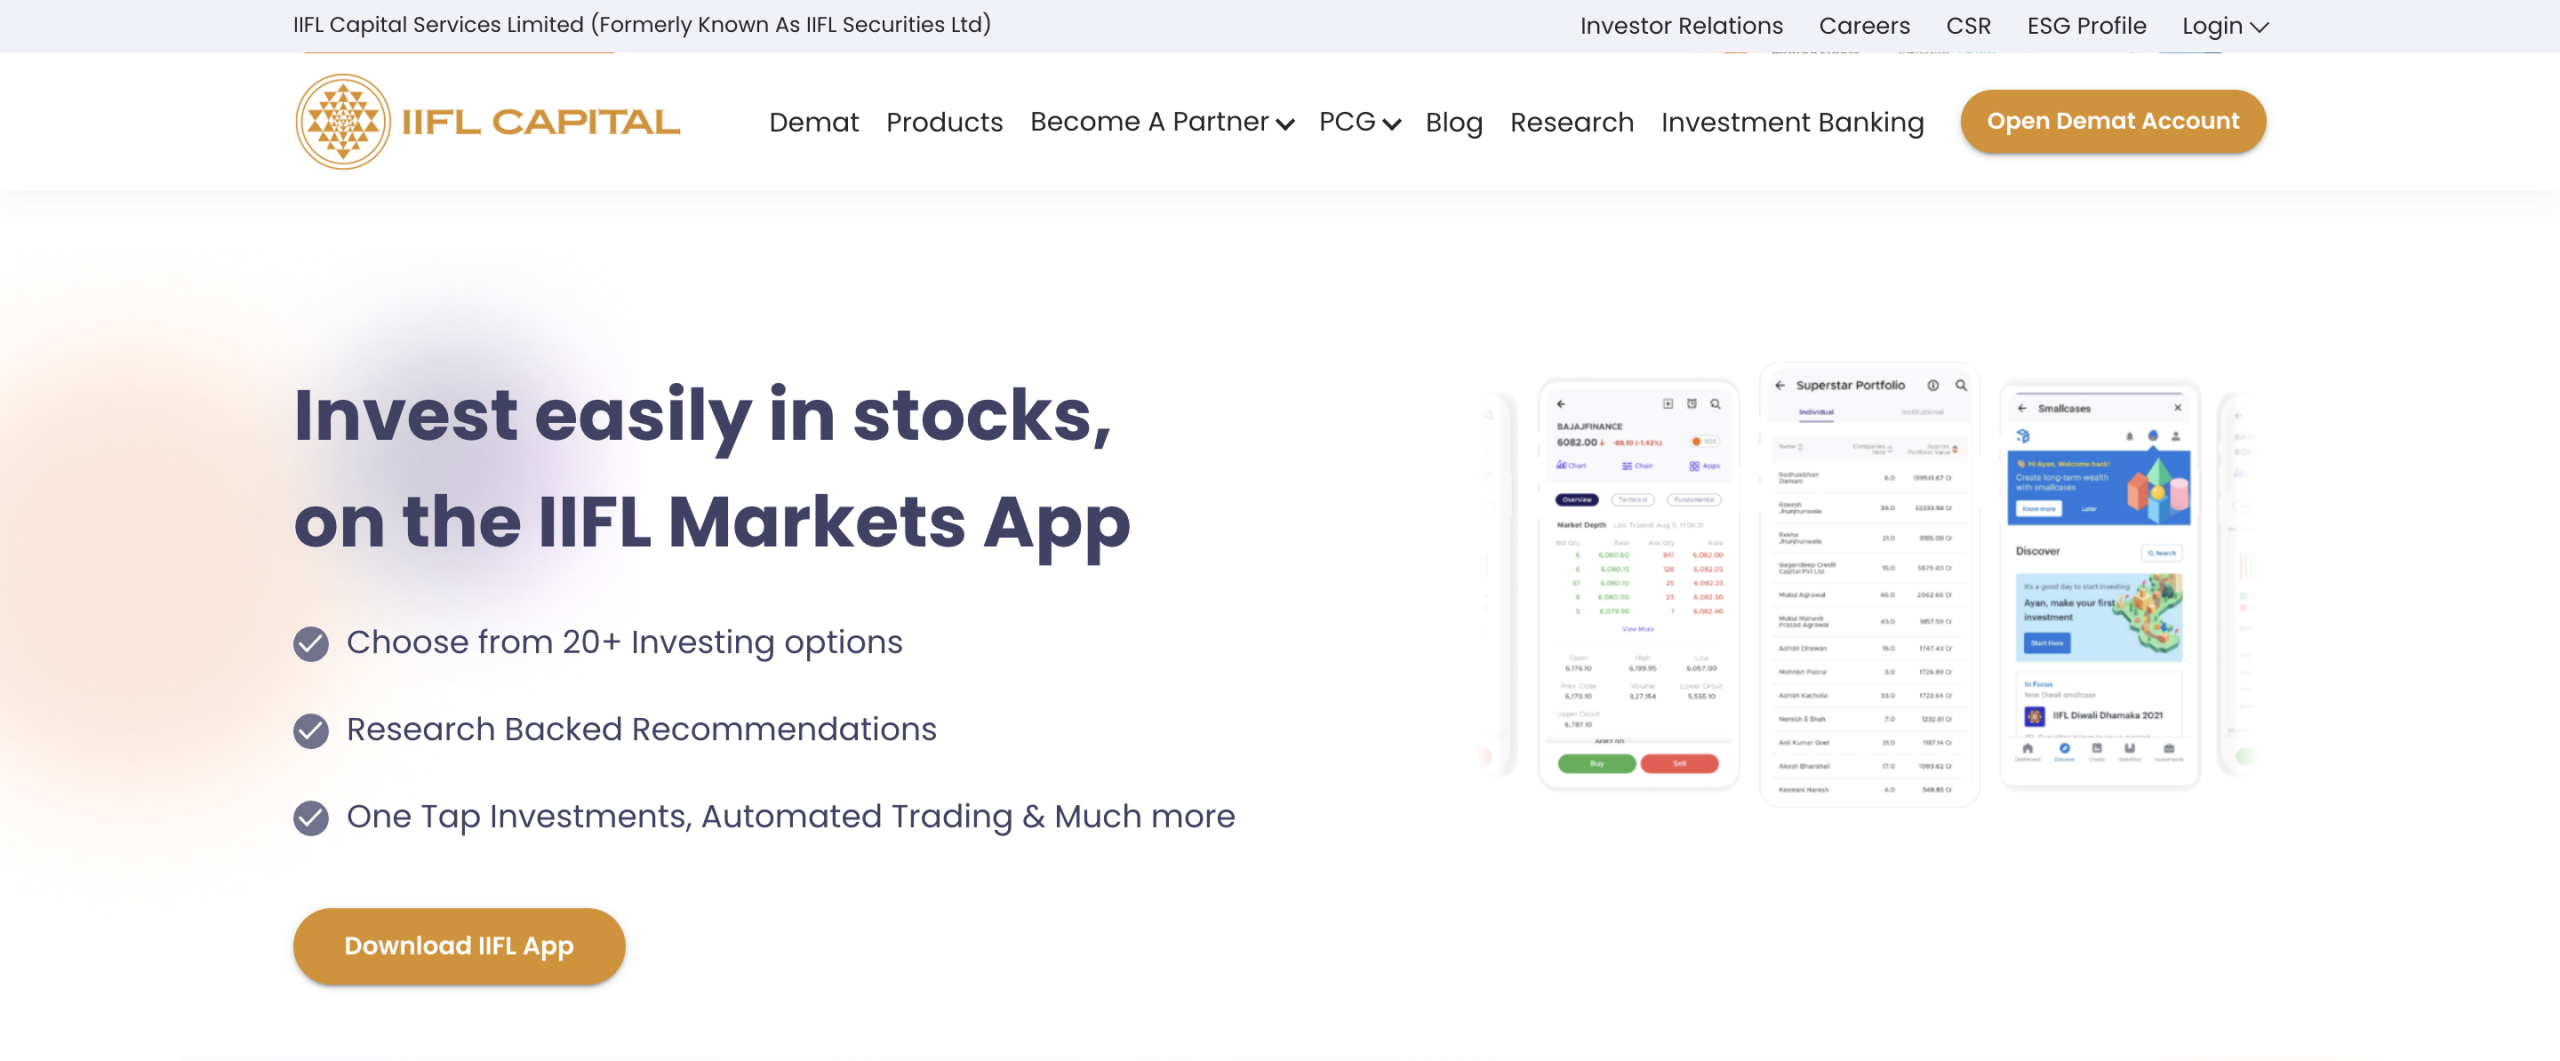
Task: Expand the Become A Partner dropdown
Action: pyautogui.click(x=1162, y=122)
